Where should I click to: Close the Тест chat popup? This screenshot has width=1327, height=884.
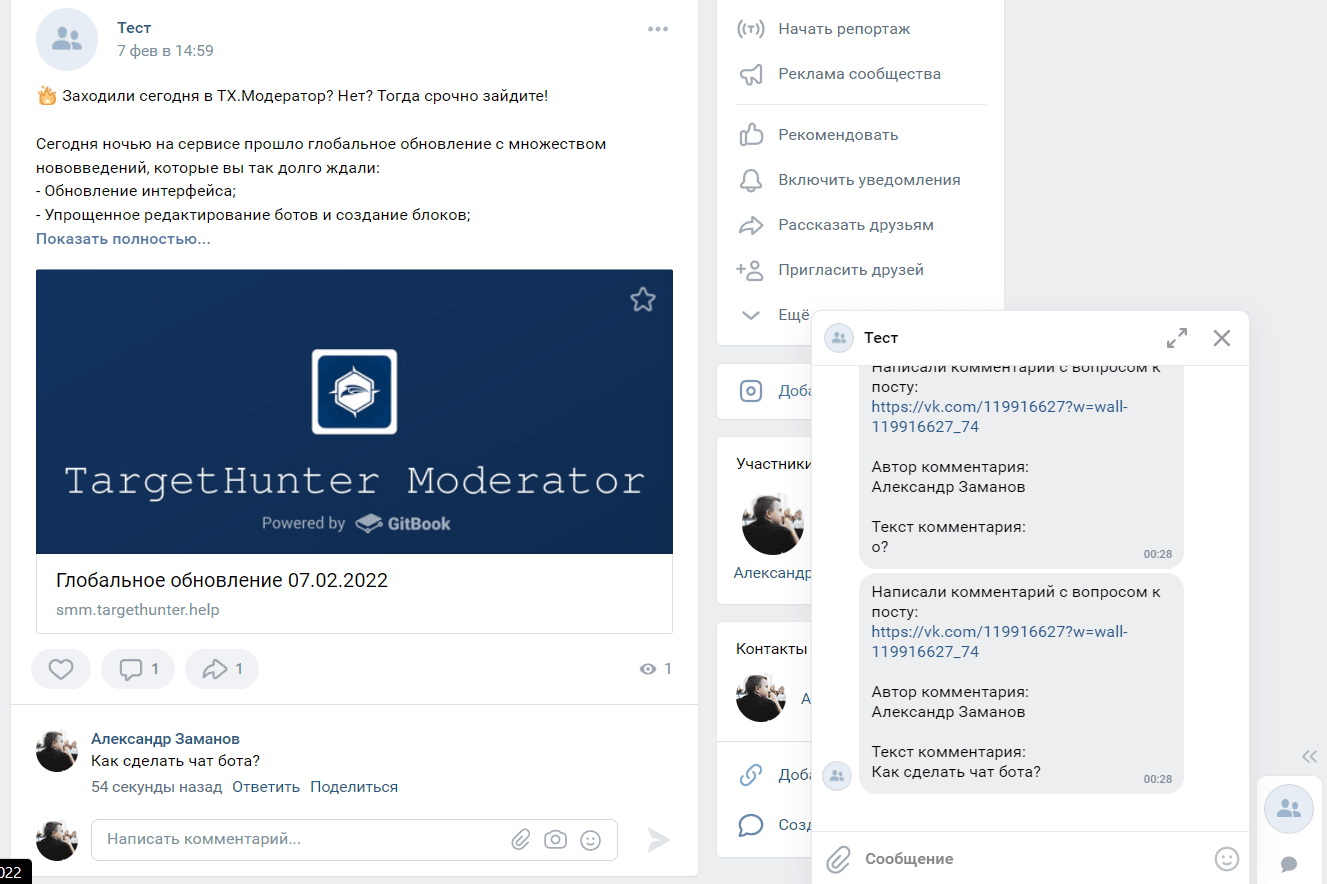pyautogui.click(x=1221, y=338)
